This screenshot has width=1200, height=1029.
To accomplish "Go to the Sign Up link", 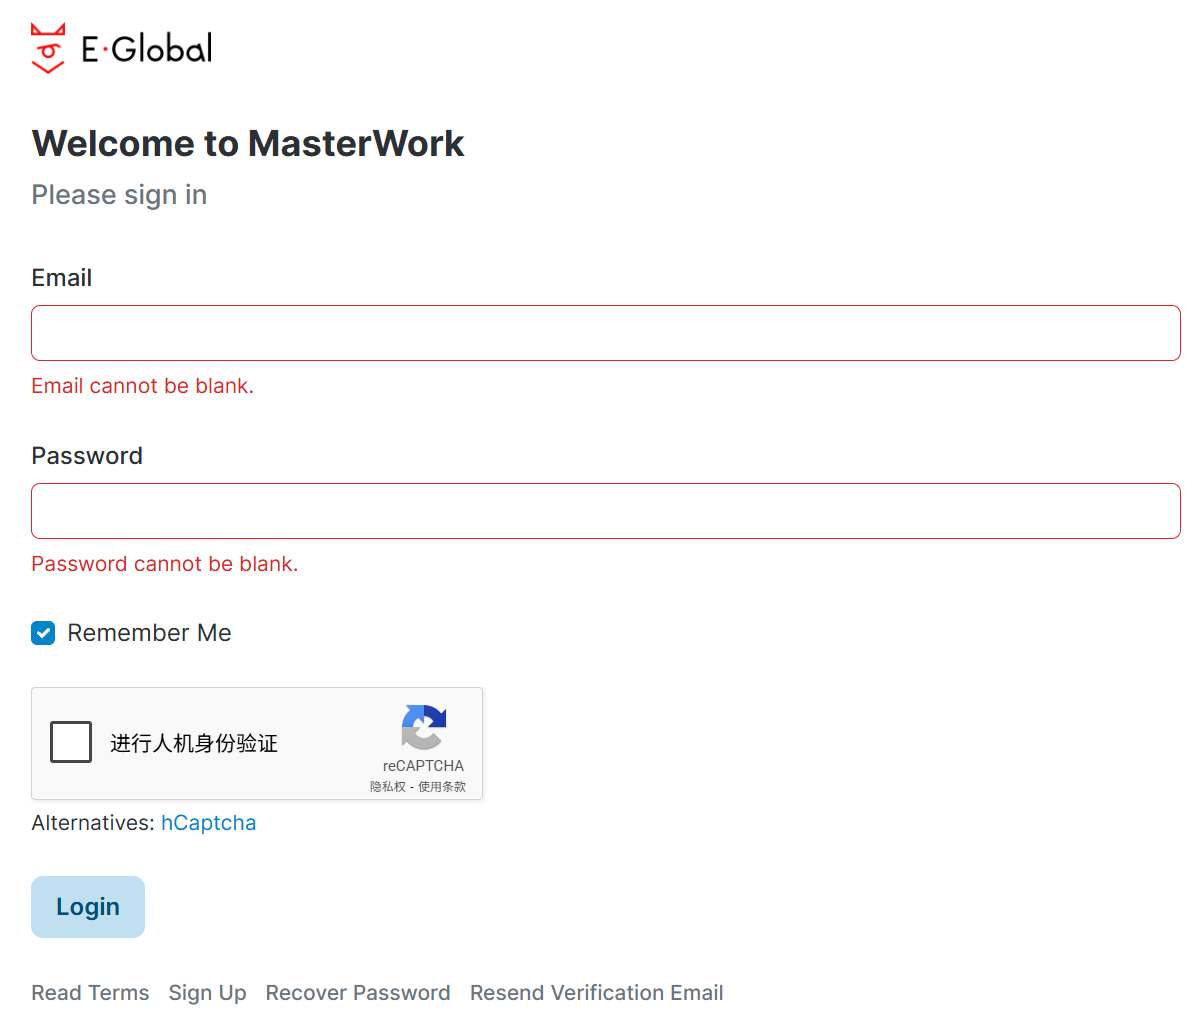I will click(207, 993).
